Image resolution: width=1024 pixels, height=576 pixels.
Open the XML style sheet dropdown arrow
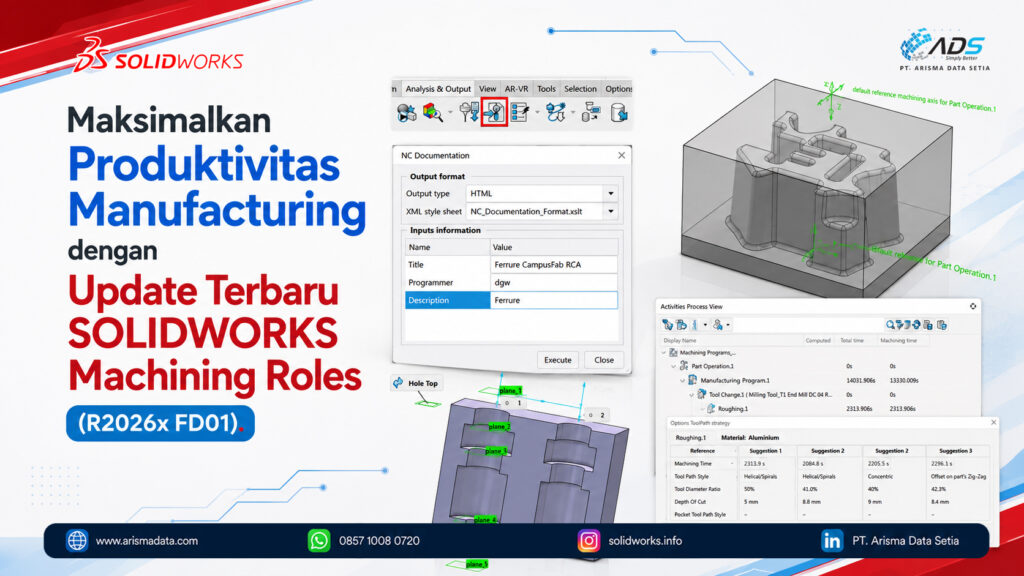click(x=611, y=212)
